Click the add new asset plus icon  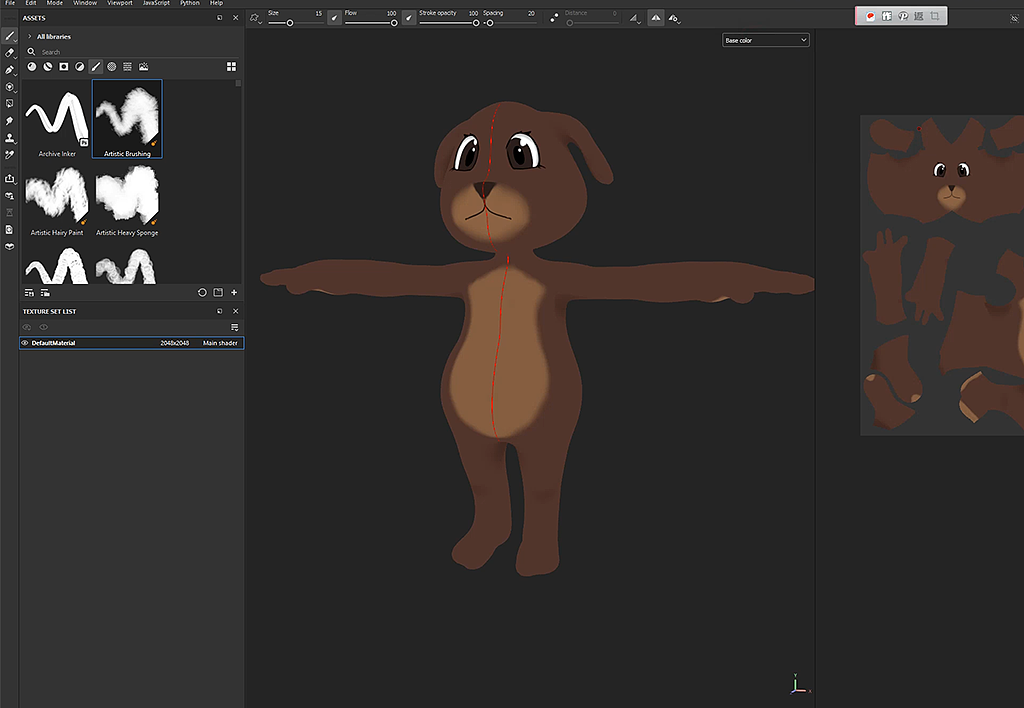[234, 293]
